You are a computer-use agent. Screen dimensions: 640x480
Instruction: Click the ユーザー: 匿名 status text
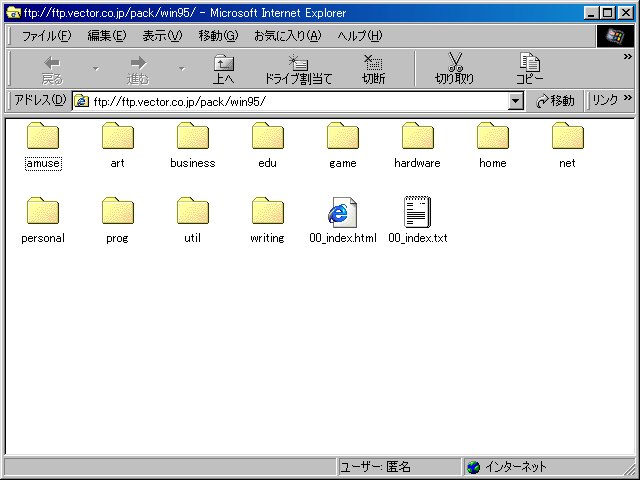[375, 467]
